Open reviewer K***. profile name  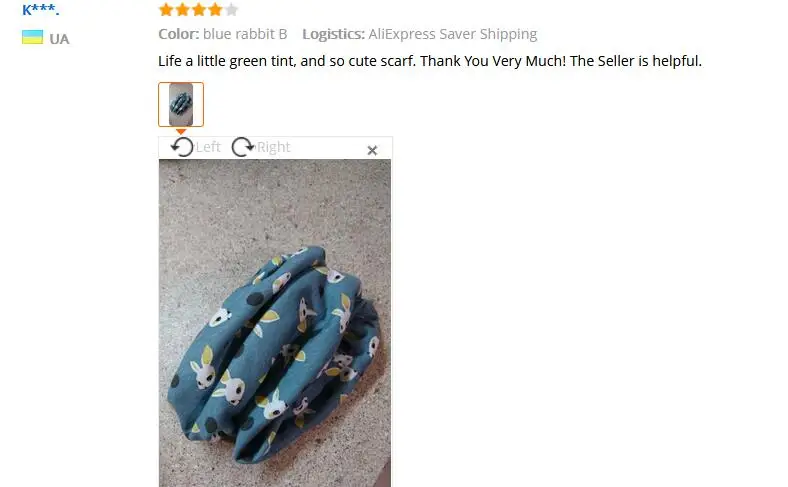[x=41, y=9]
